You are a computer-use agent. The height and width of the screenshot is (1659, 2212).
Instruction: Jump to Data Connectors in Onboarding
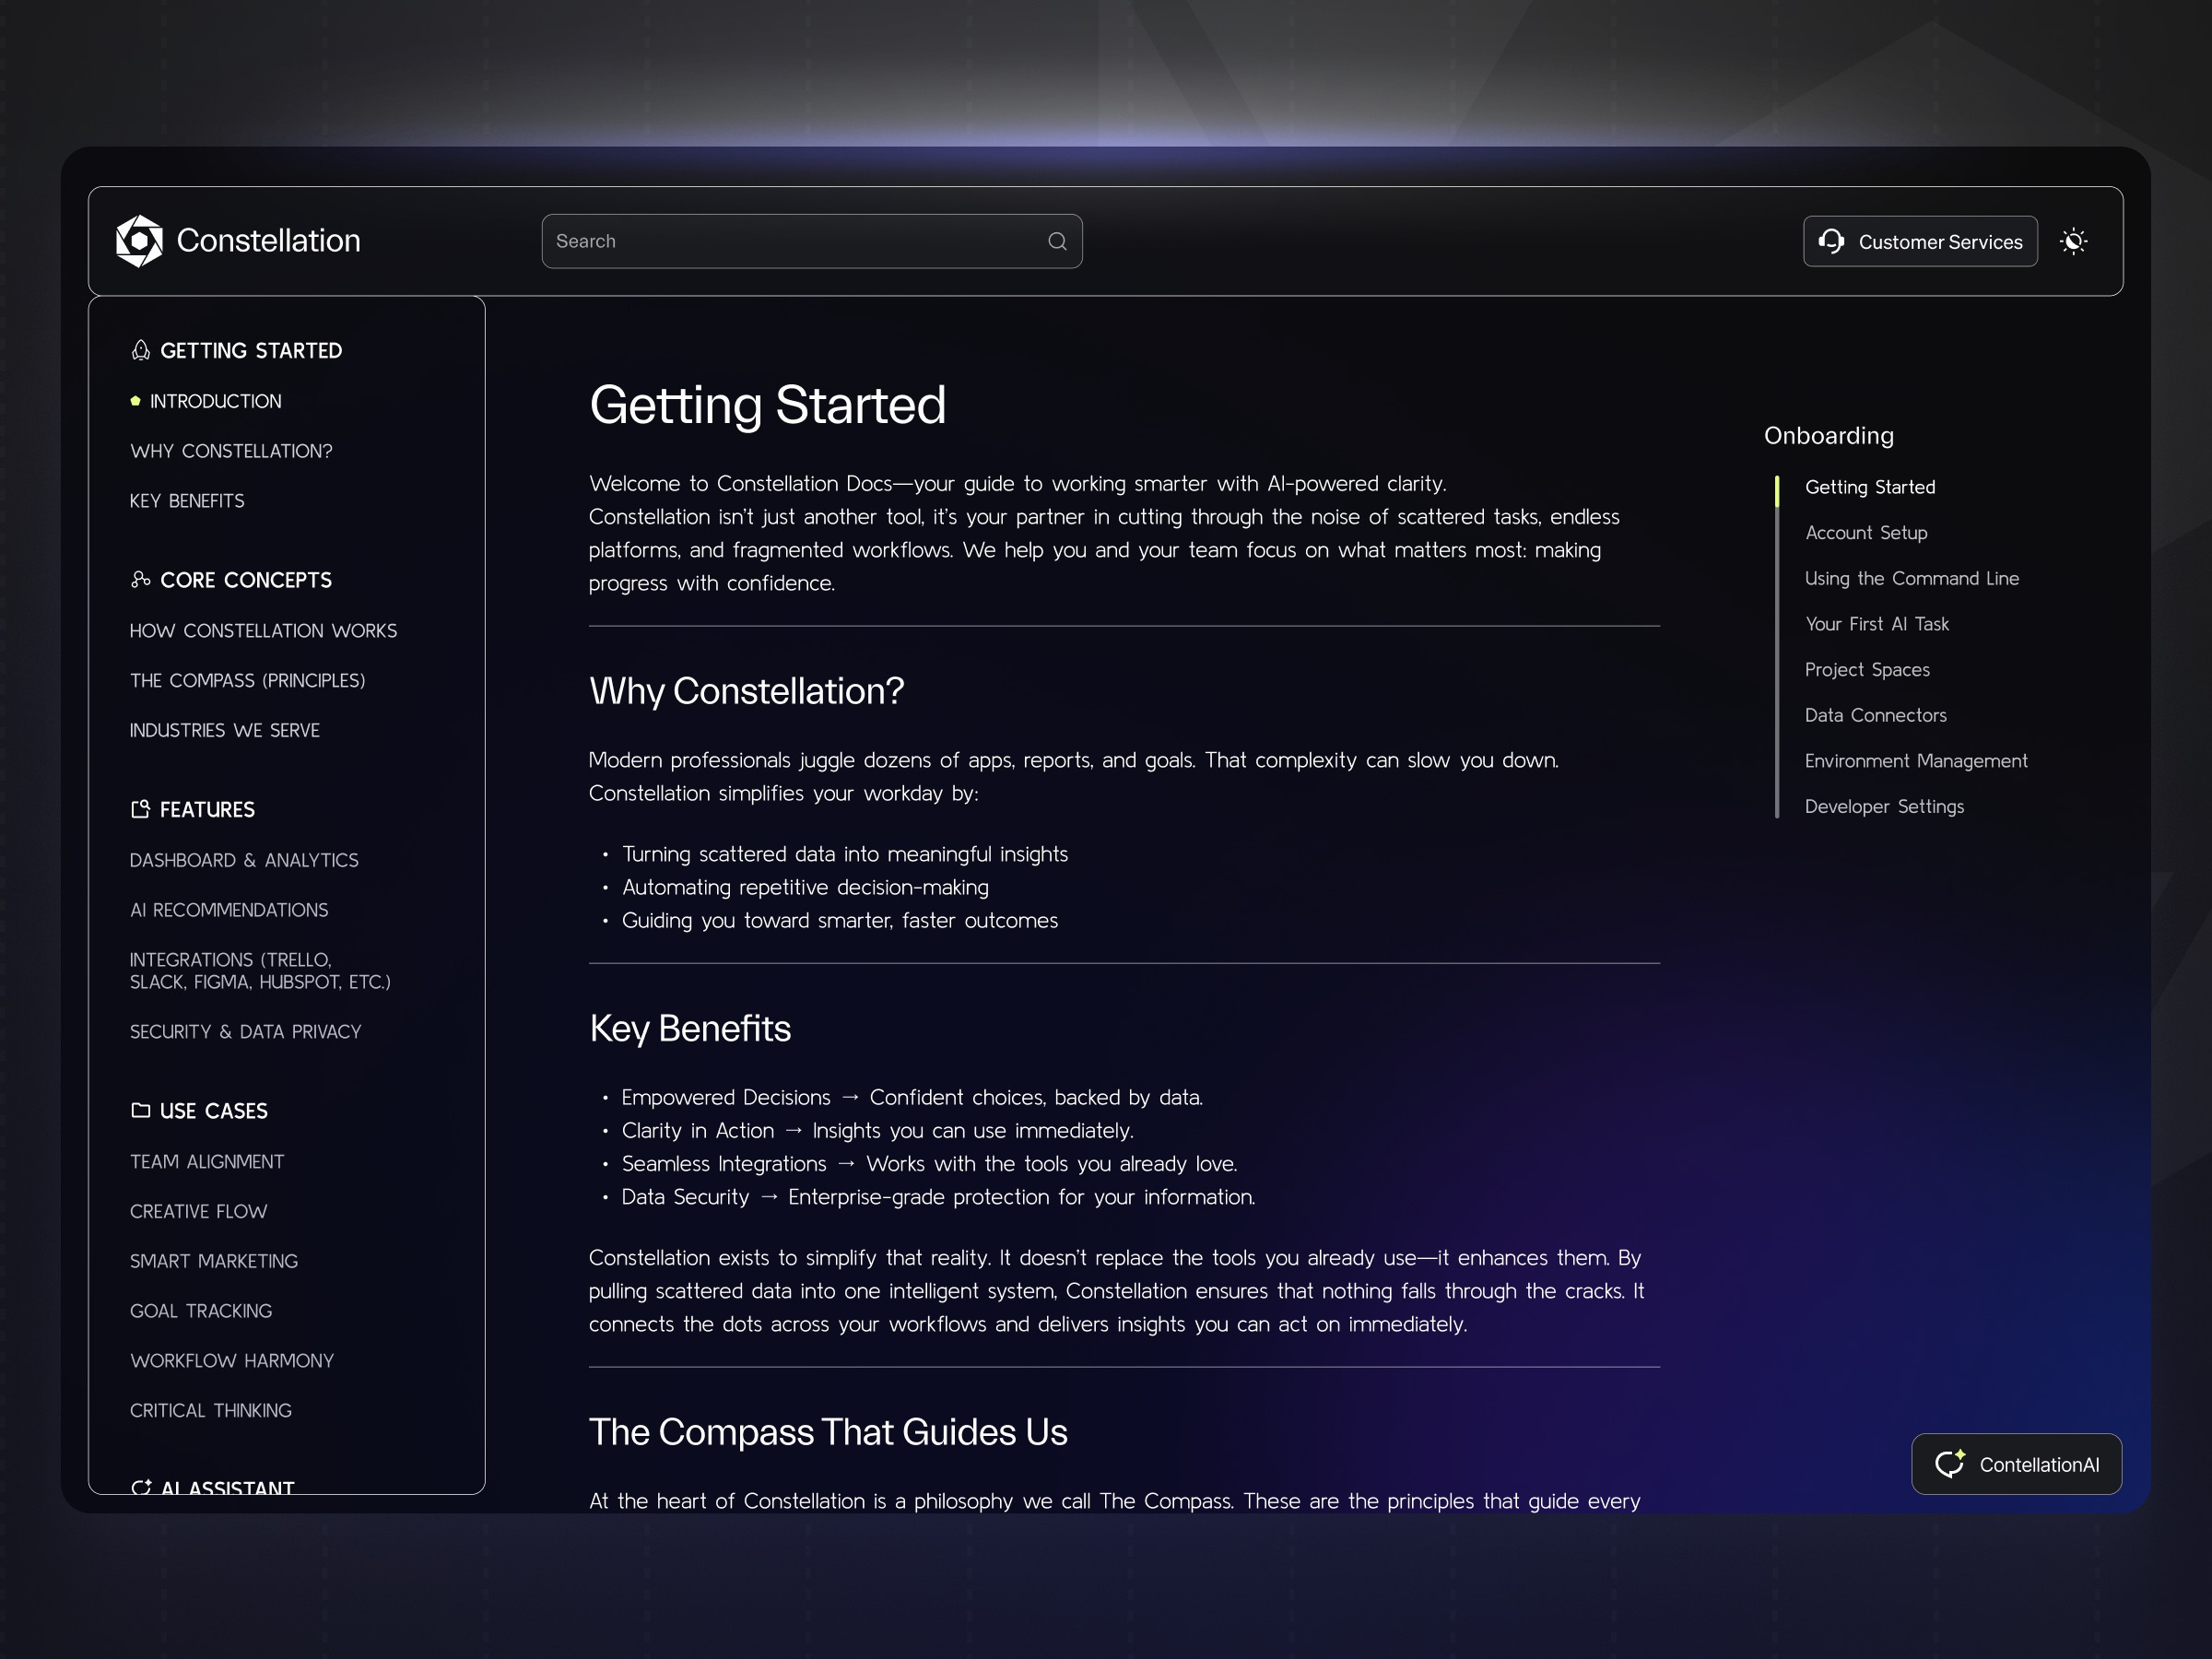pyautogui.click(x=1875, y=715)
